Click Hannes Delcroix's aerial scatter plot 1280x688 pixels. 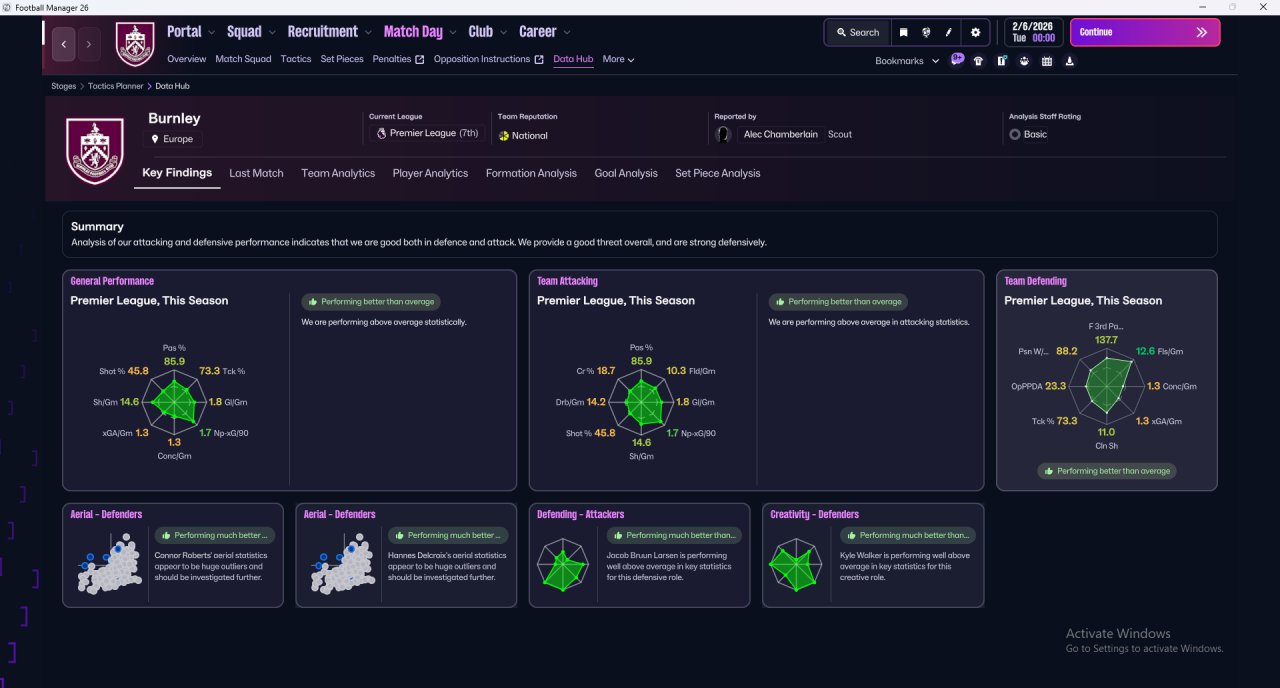click(344, 566)
